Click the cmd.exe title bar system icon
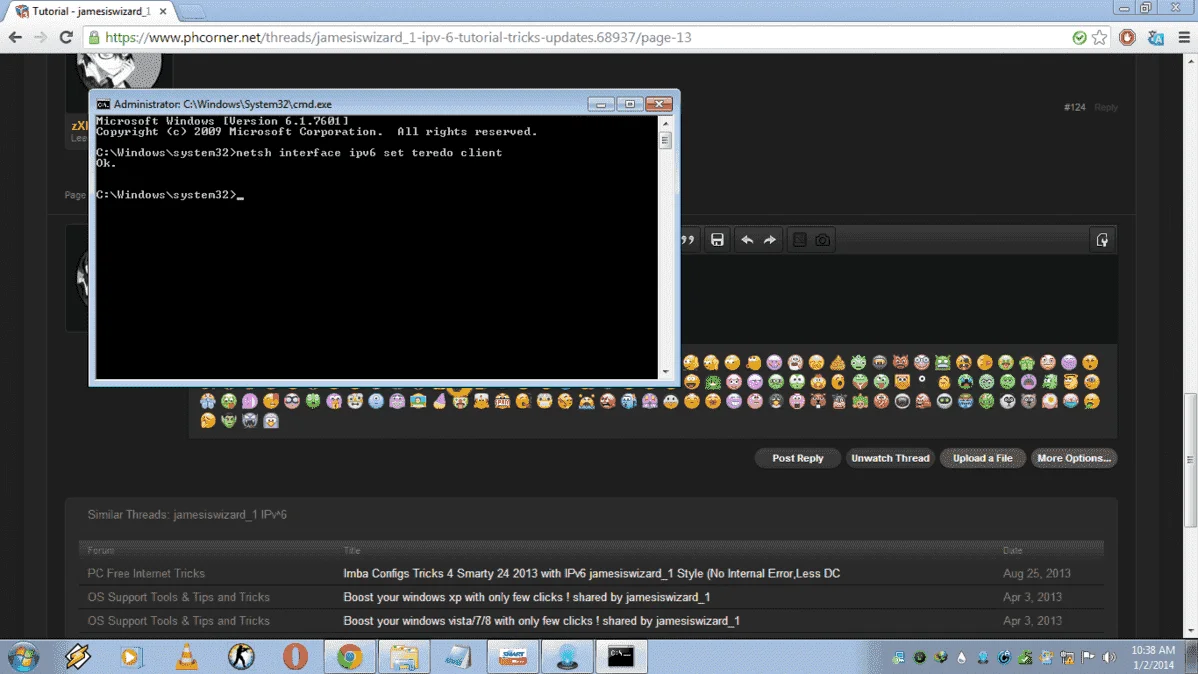 coord(103,104)
